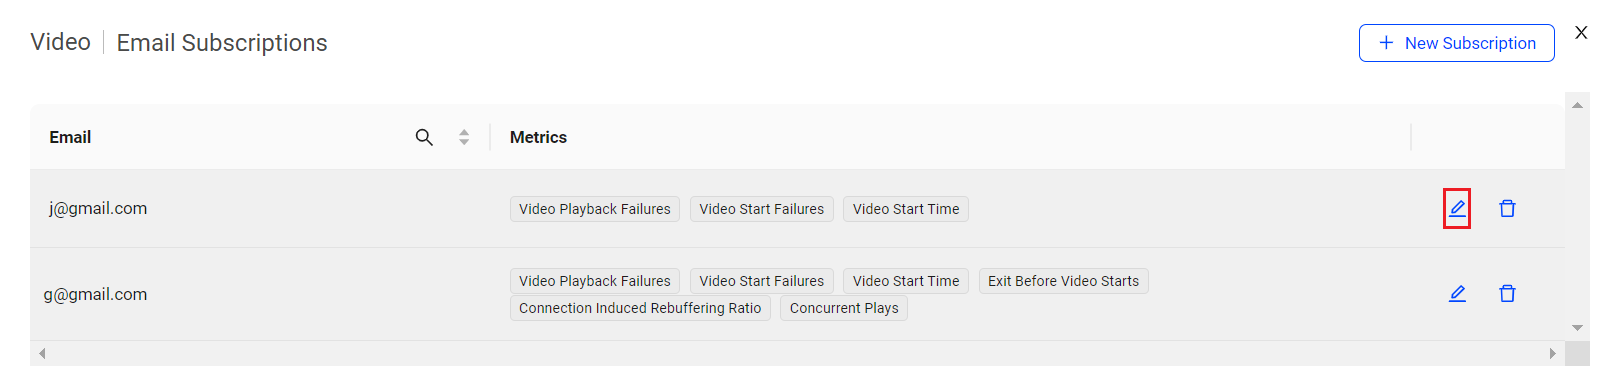This screenshot has width=1606, height=389.
Task: Click the Metrics column header
Action: [x=538, y=137]
